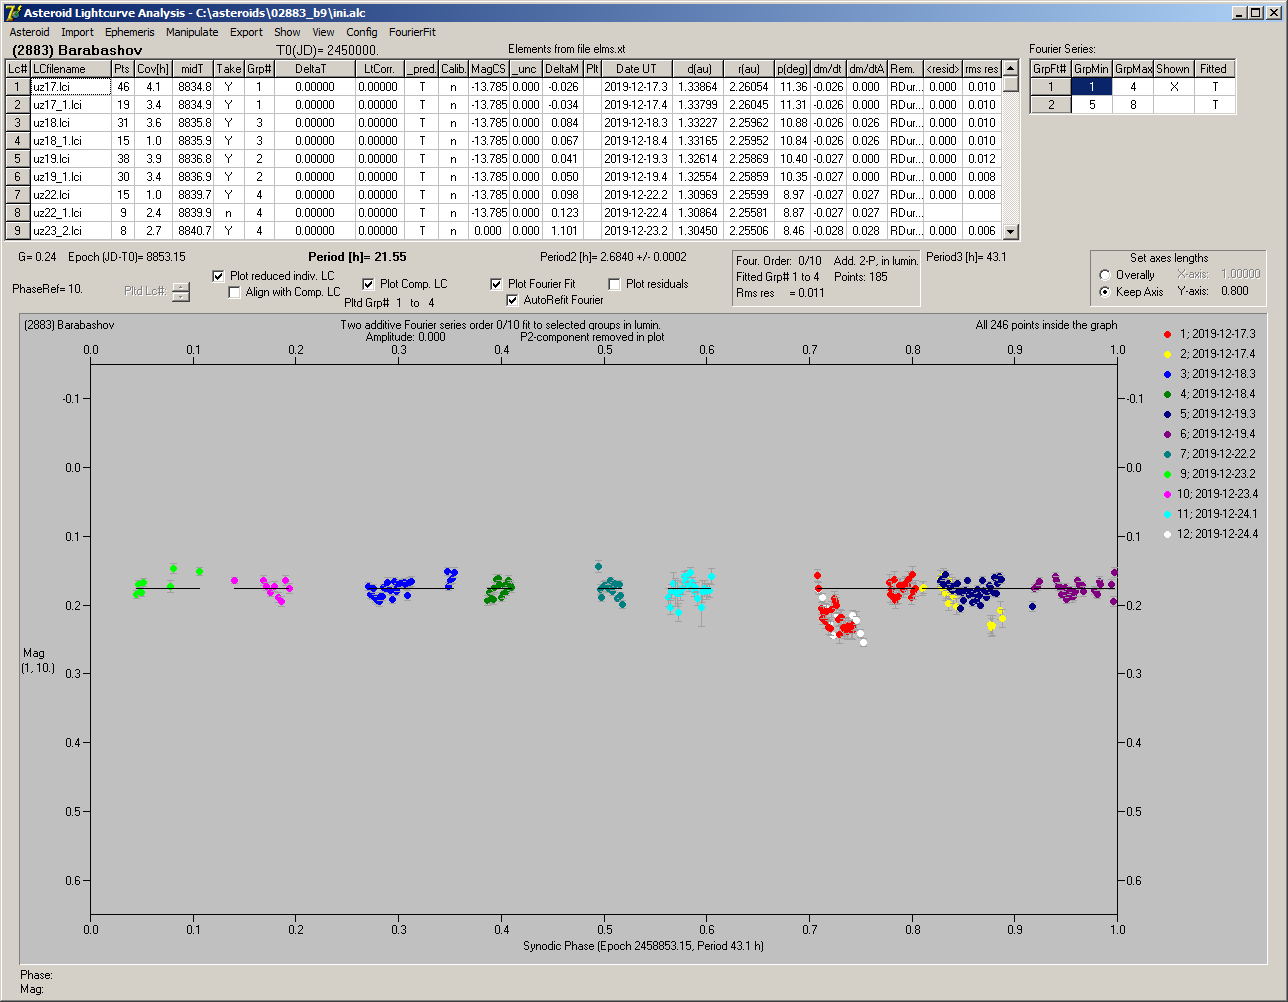1288x1002 pixels.
Task: Click the X-axis length field 1.00000
Action: pyautogui.click(x=1240, y=274)
